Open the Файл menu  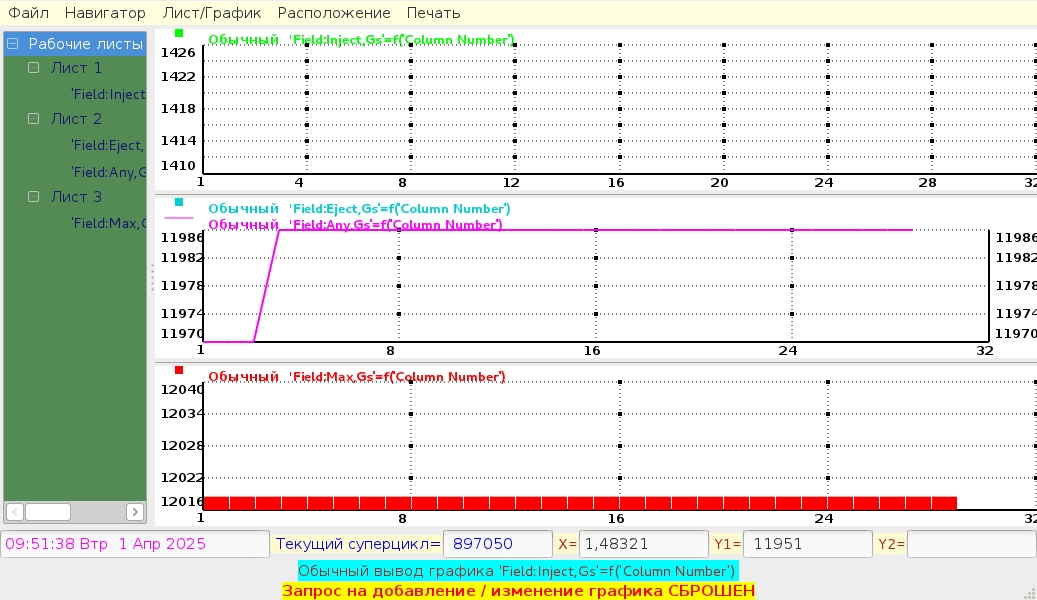(x=29, y=13)
